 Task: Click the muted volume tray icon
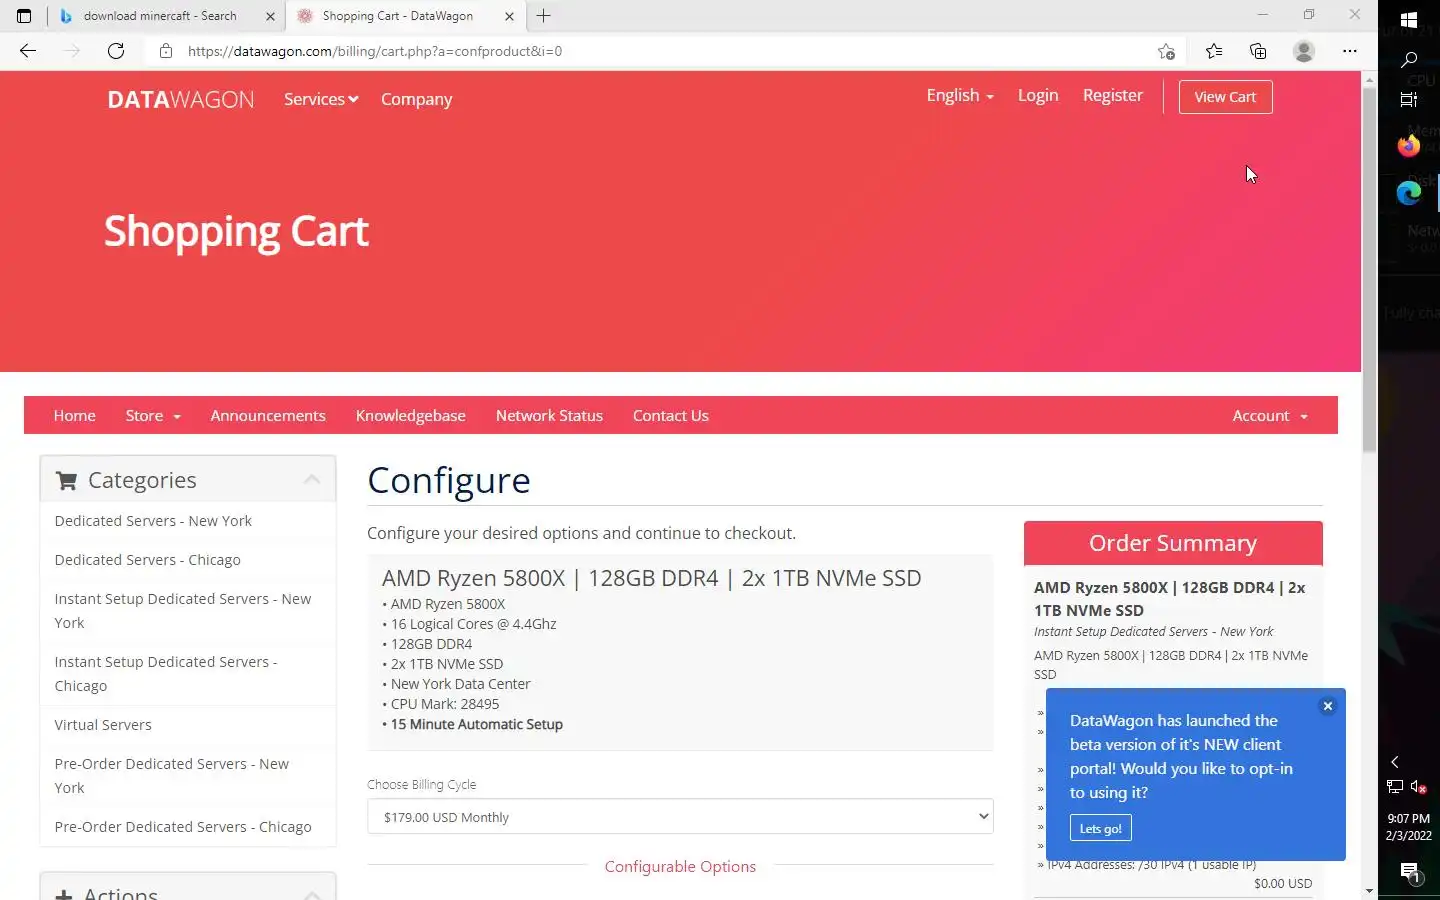[1419, 787]
